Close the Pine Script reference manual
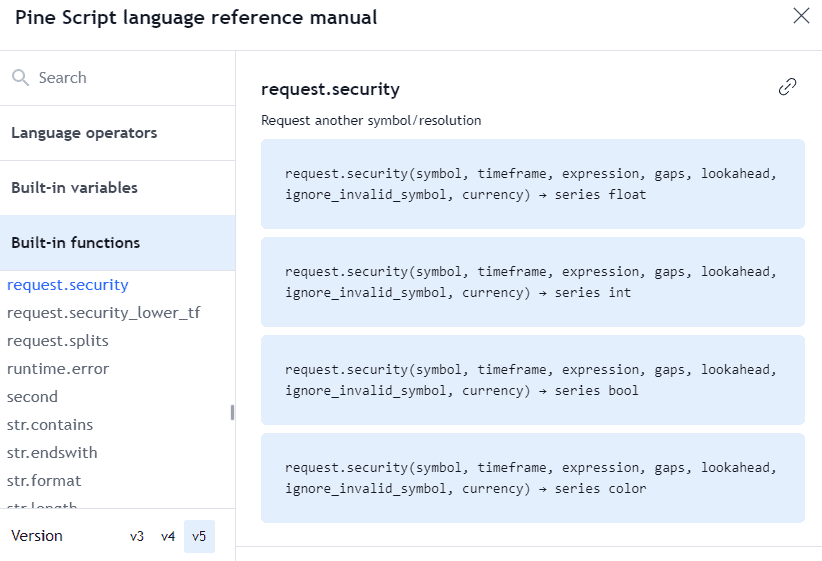822x561 pixels. pos(801,16)
